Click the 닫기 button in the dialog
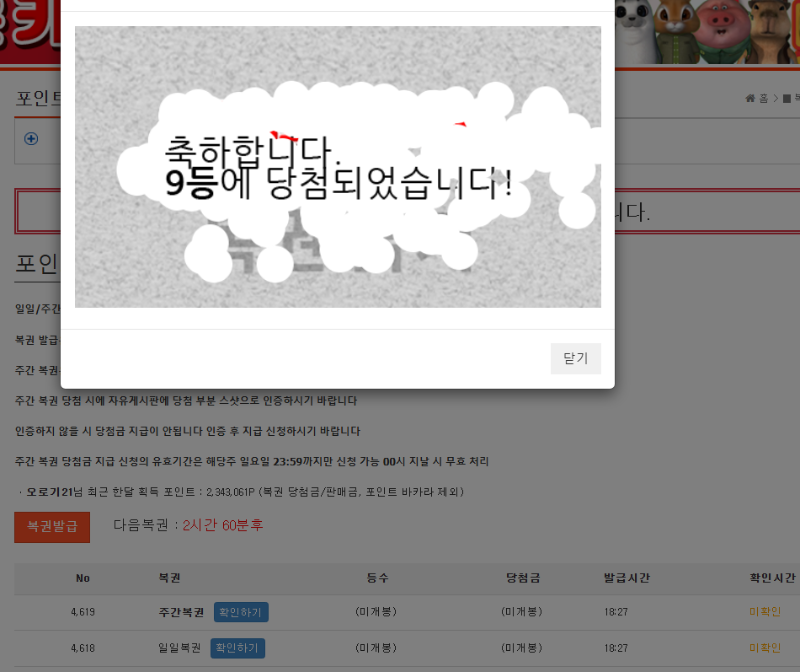 pos(575,358)
